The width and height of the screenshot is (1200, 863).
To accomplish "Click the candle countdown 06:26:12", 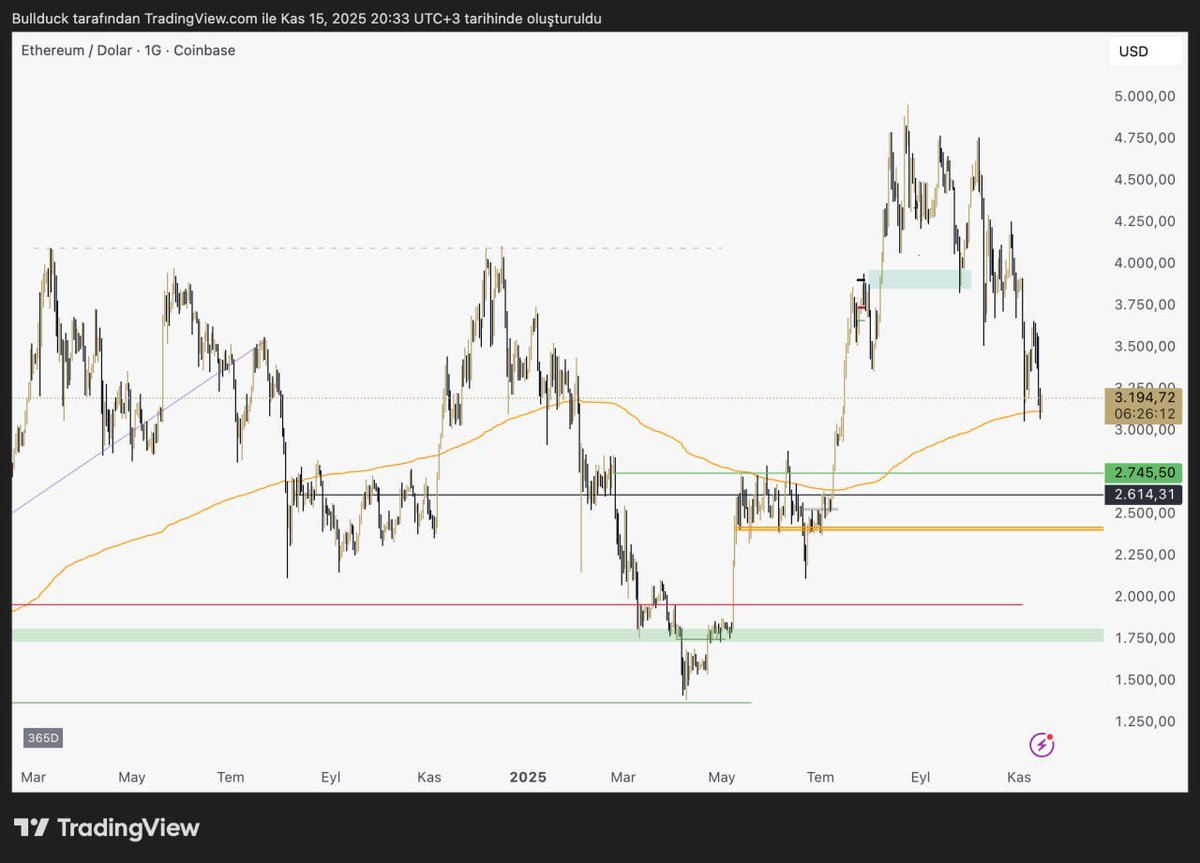I will coord(1143,414).
